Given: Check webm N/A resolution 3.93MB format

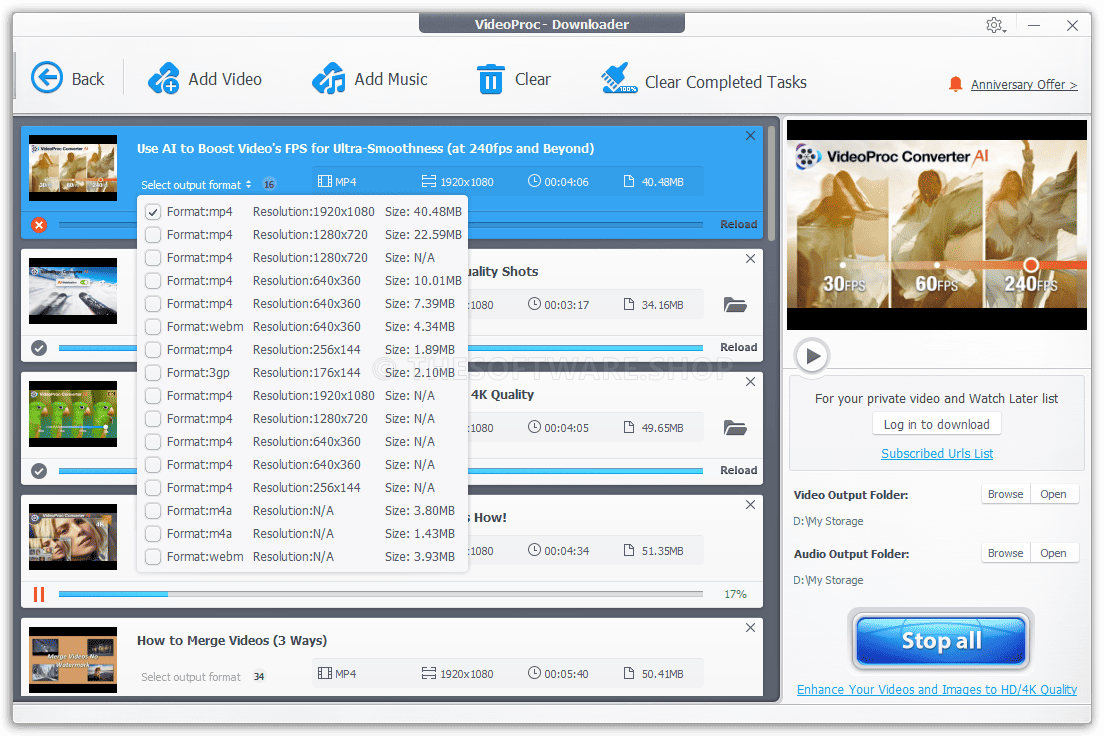Looking at the screenshot, I should click(x=153, y=557).
